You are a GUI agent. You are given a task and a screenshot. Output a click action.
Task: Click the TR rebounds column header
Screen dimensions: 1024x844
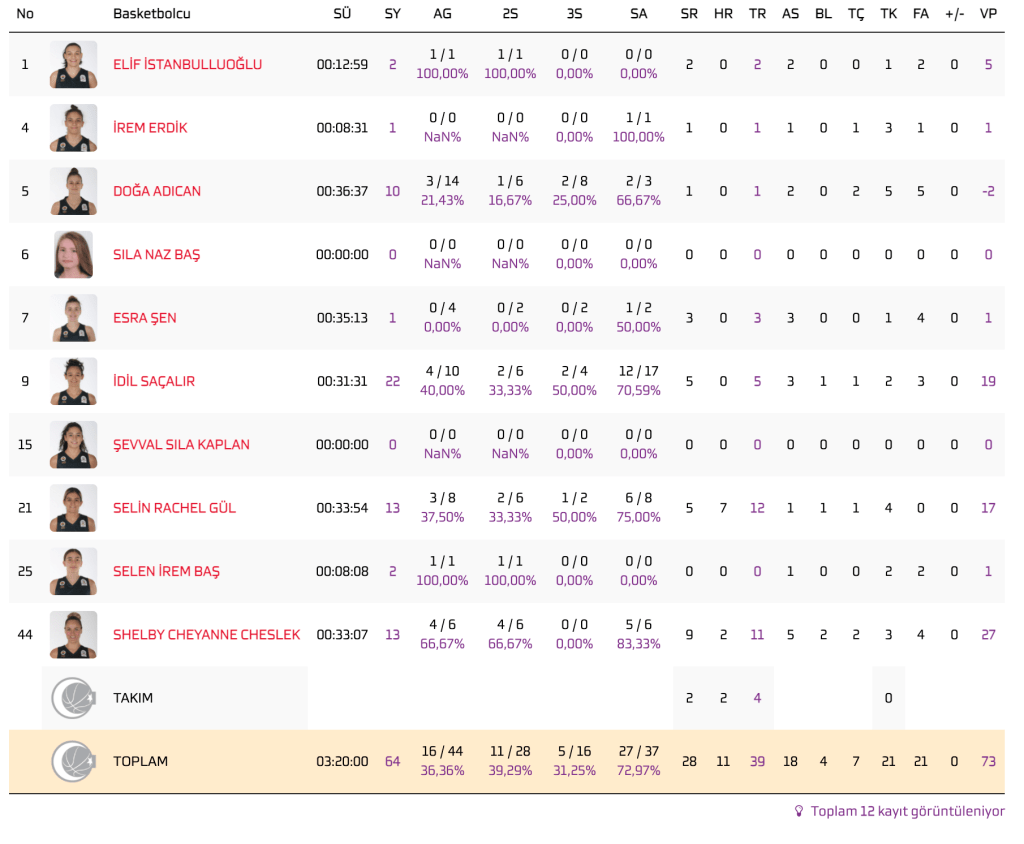(x=757, y=14)
